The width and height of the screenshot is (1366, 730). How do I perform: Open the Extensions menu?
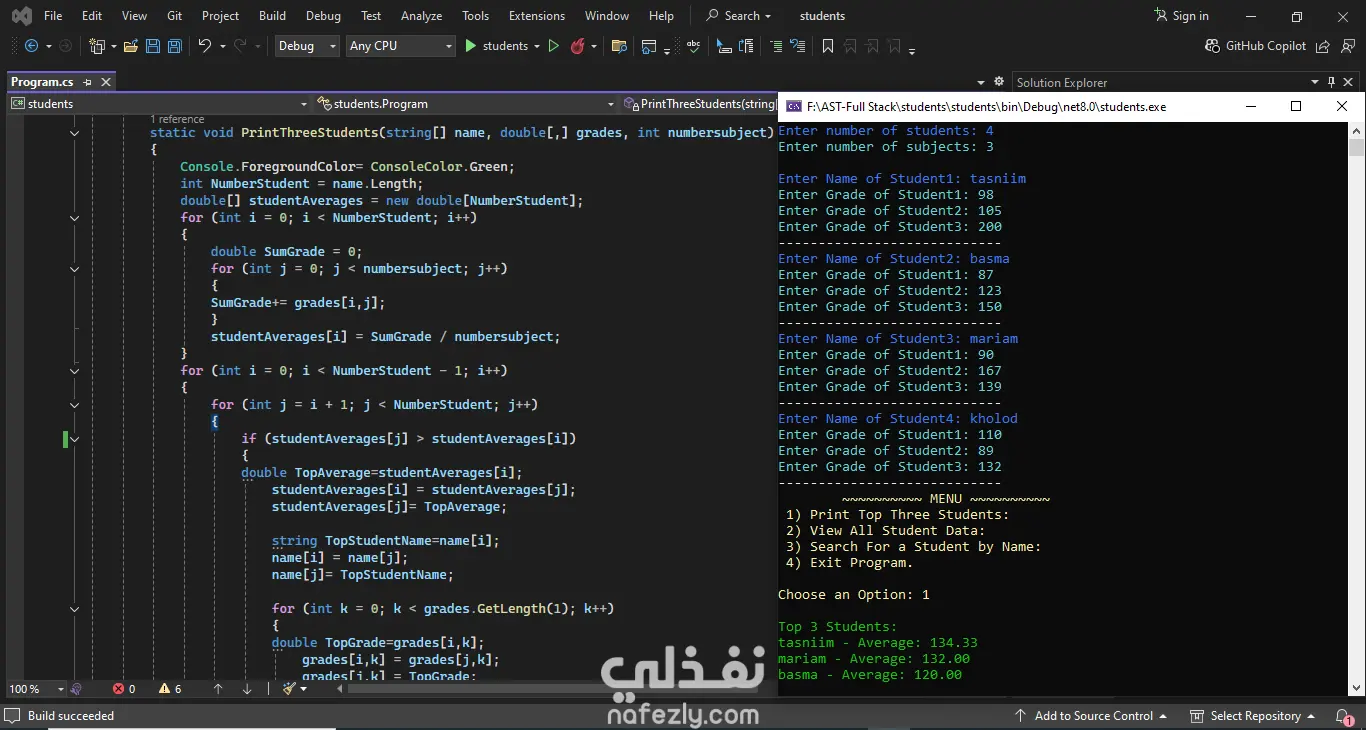[537, 16]
